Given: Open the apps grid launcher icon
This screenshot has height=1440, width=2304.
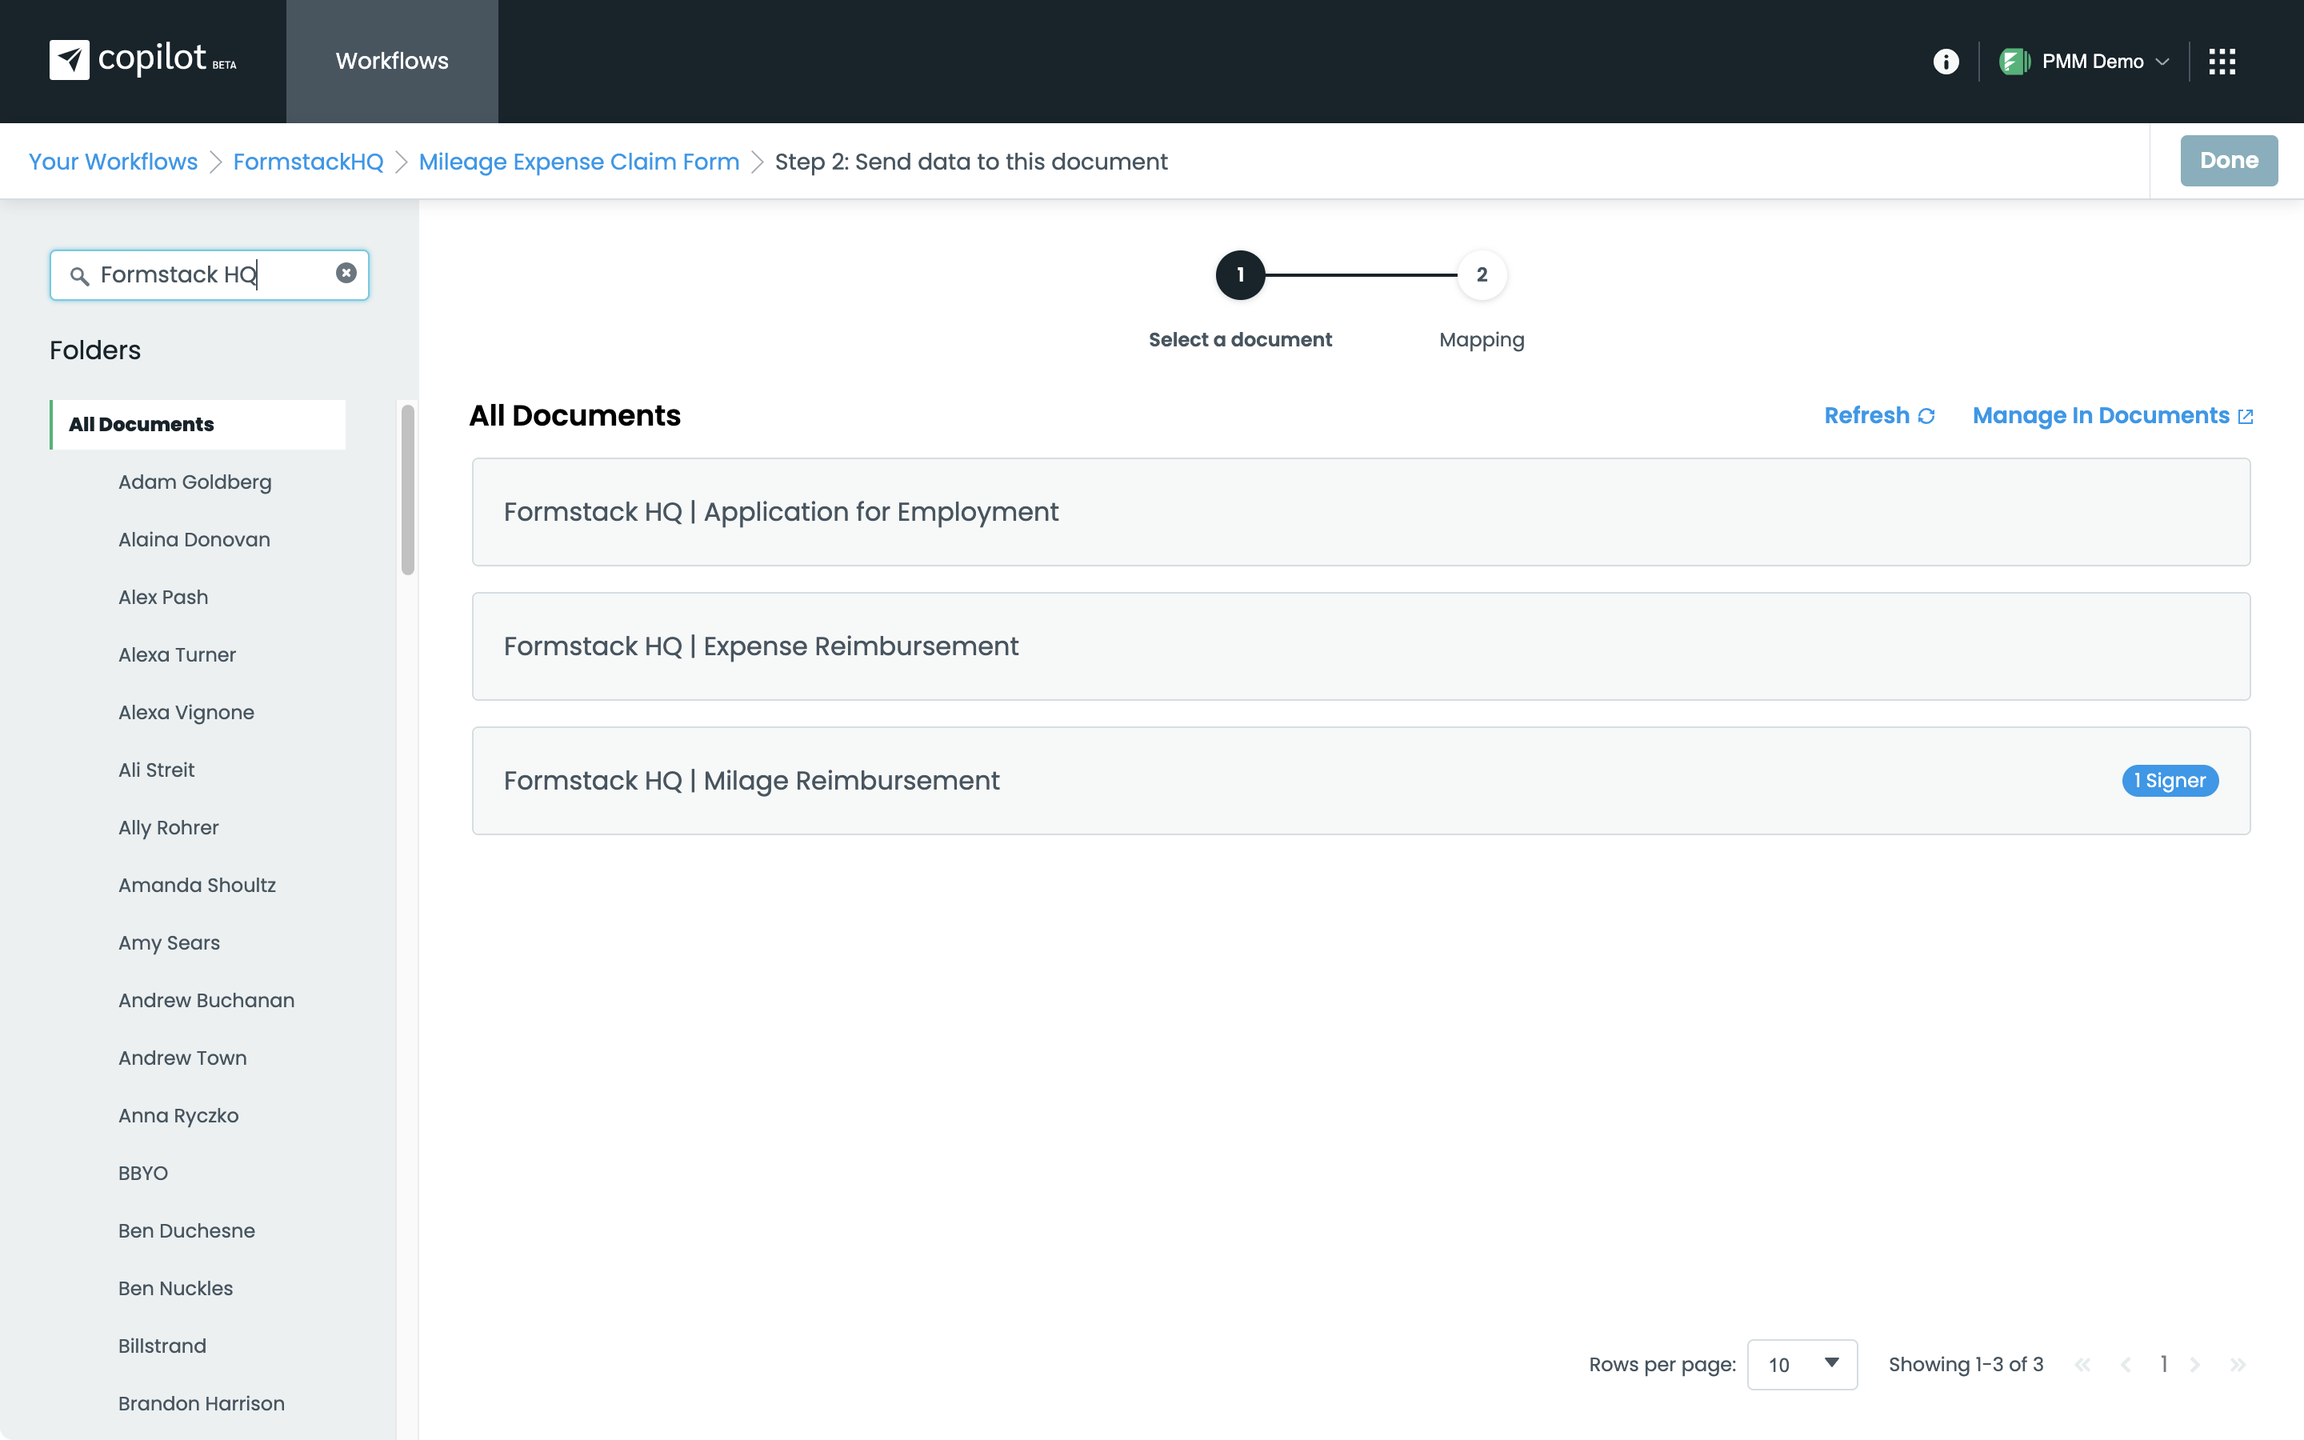Looking at the screenshot, I should [x=2221, y=61].
